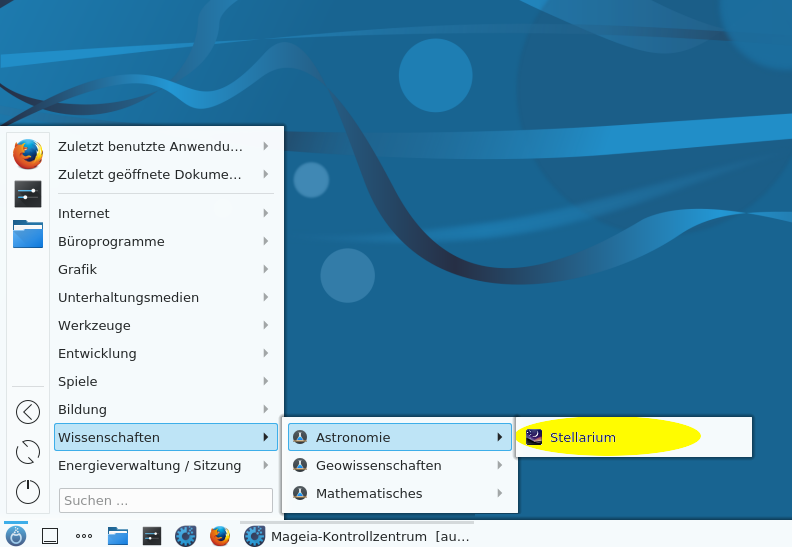Open the Internet category
792x547 pixels.
click(166, 213)
